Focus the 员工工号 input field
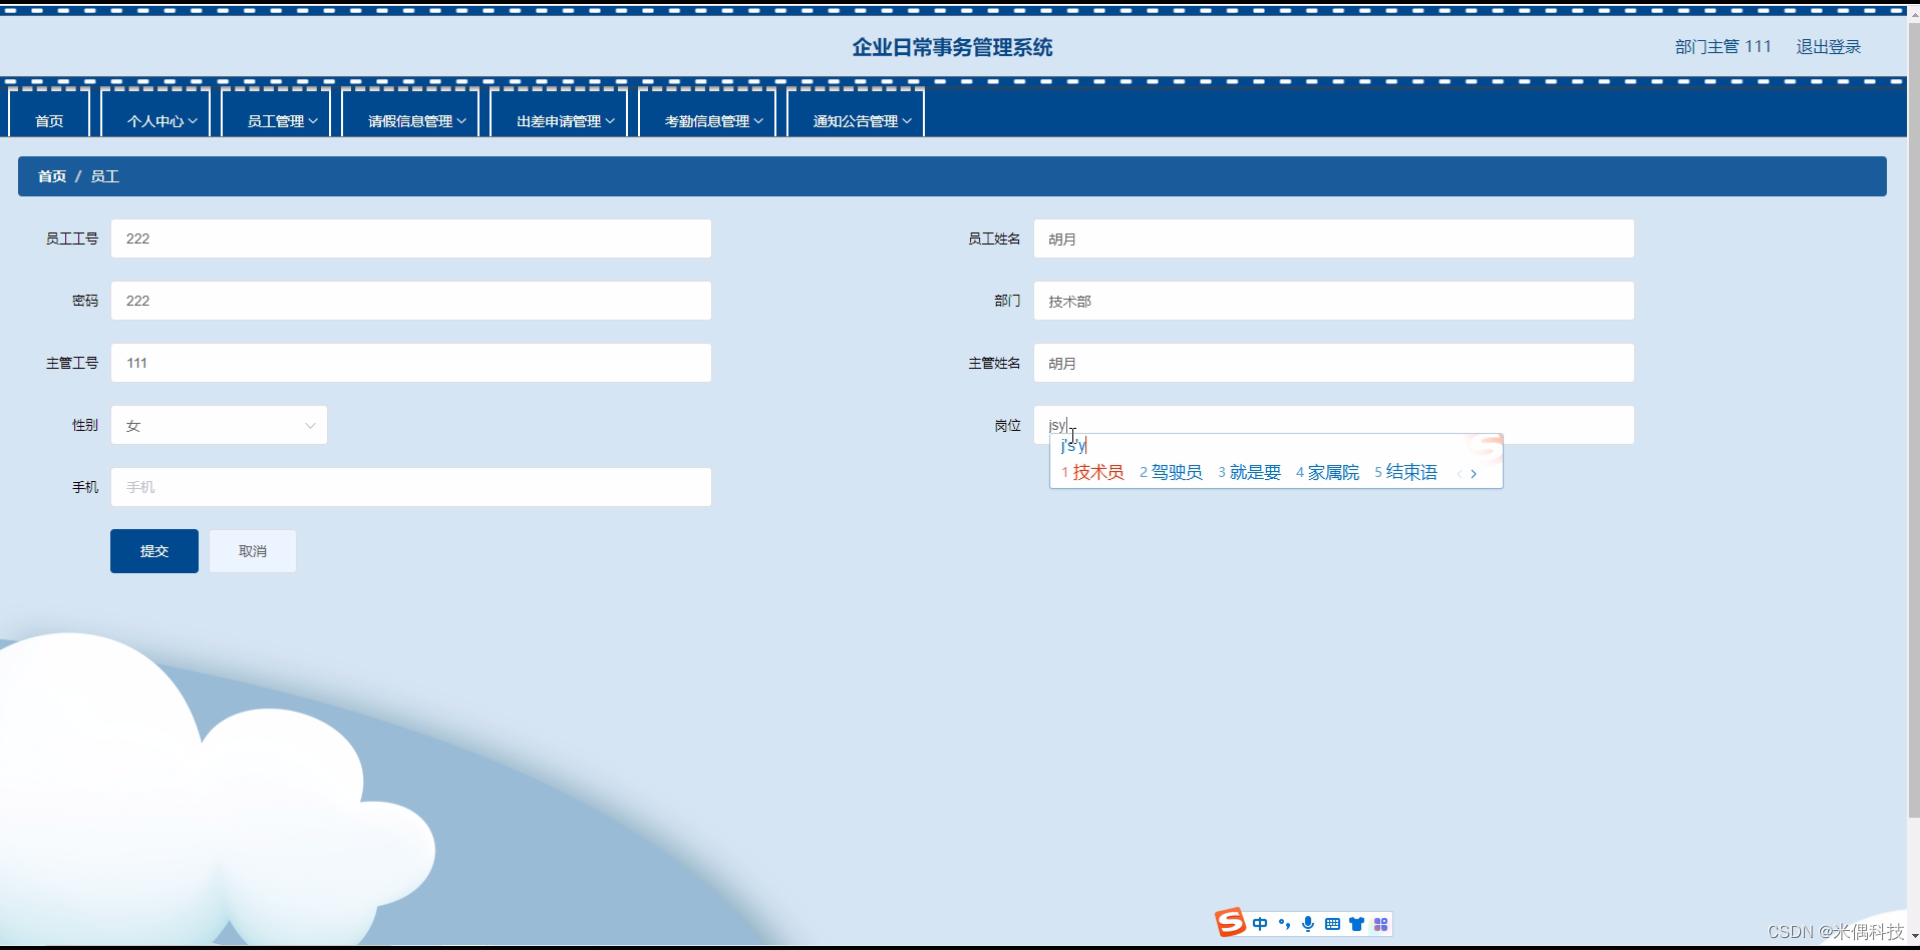 coord(411,239)
